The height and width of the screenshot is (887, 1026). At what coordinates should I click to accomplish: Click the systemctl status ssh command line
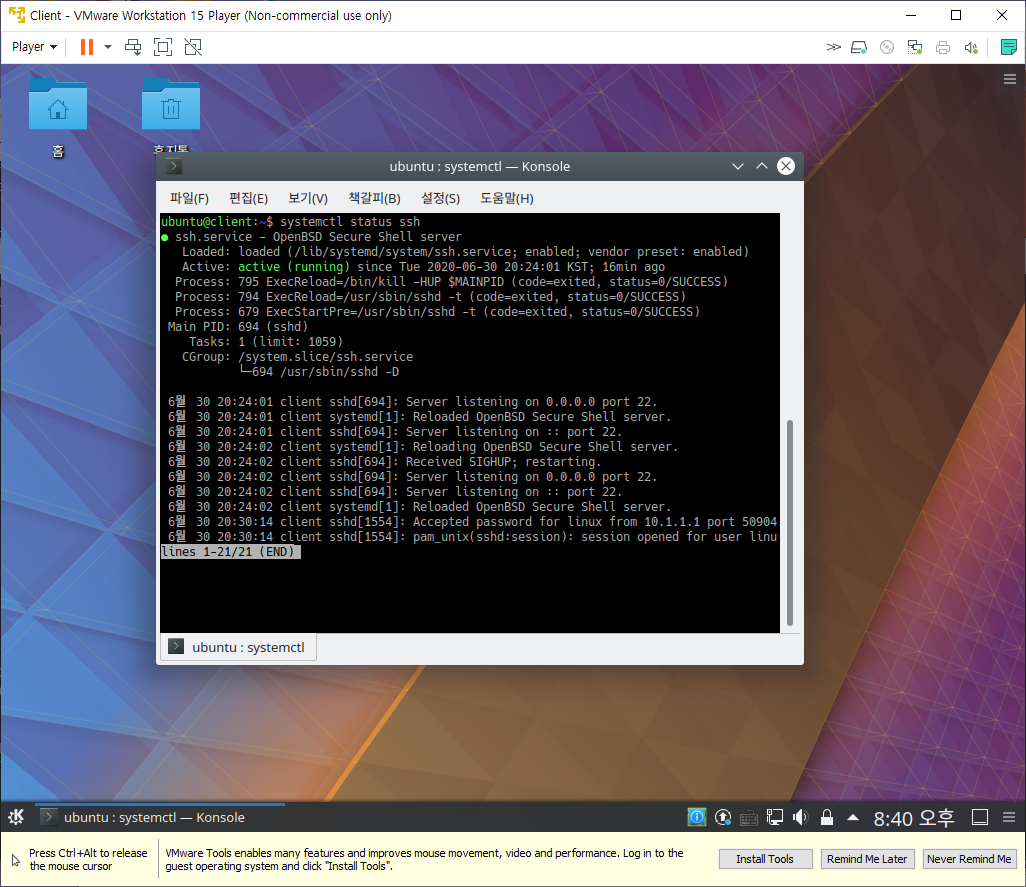pyautogui.click(x=350, y=222)
